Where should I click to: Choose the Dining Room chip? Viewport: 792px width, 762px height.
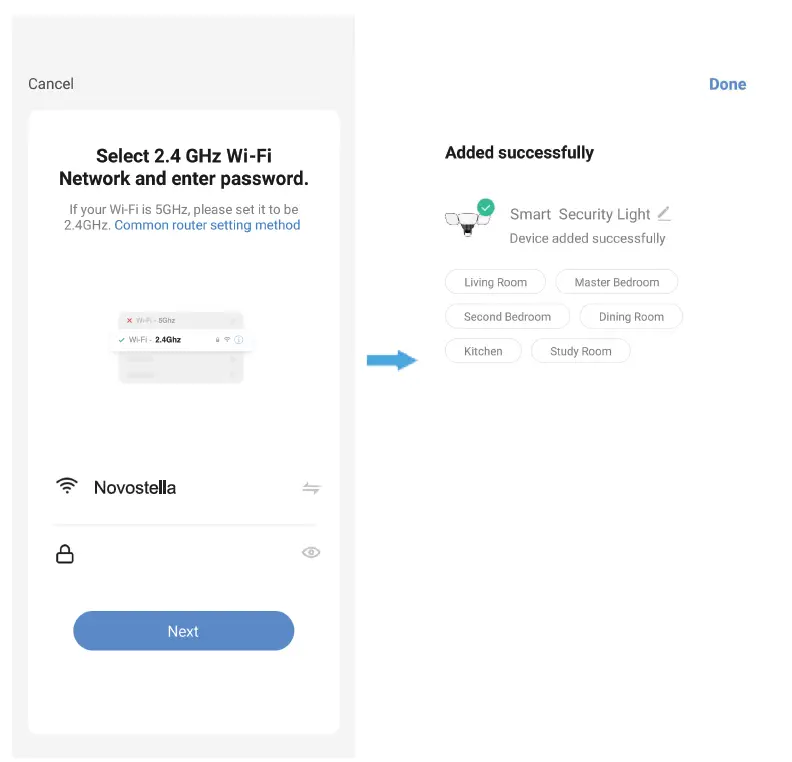[631, 317]
